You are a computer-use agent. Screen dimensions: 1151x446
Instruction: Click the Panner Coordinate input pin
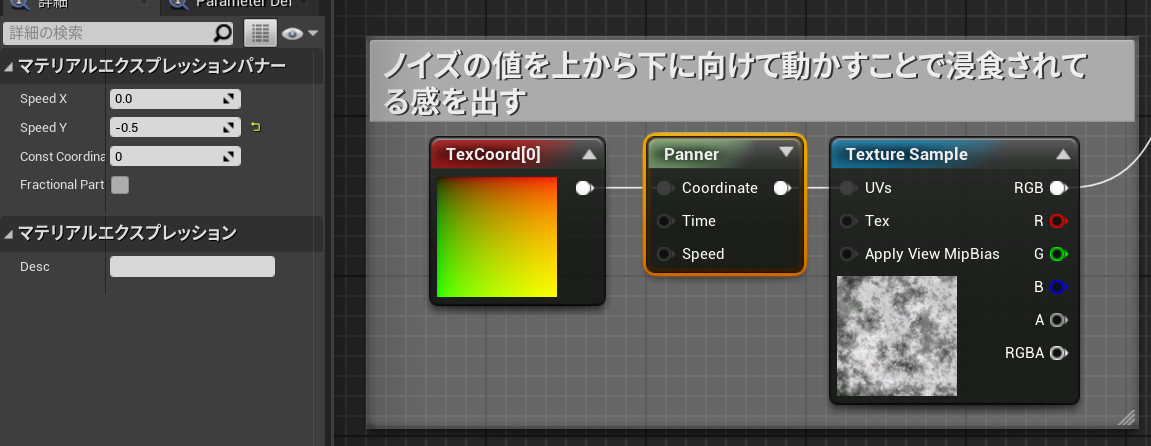tap(665, 188)
